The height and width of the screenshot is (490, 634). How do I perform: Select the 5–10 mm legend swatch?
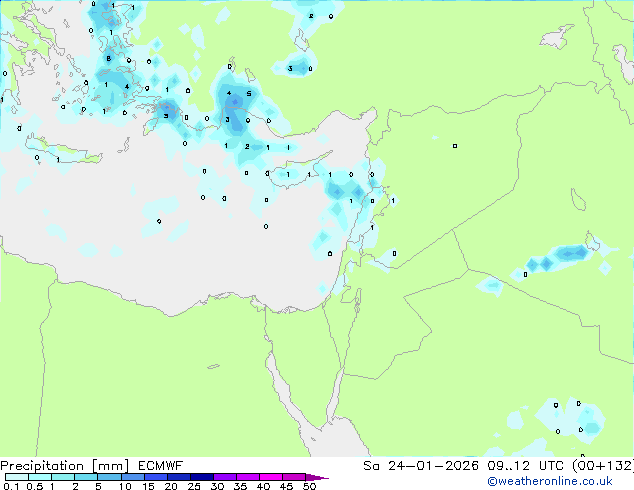[109, 477]
